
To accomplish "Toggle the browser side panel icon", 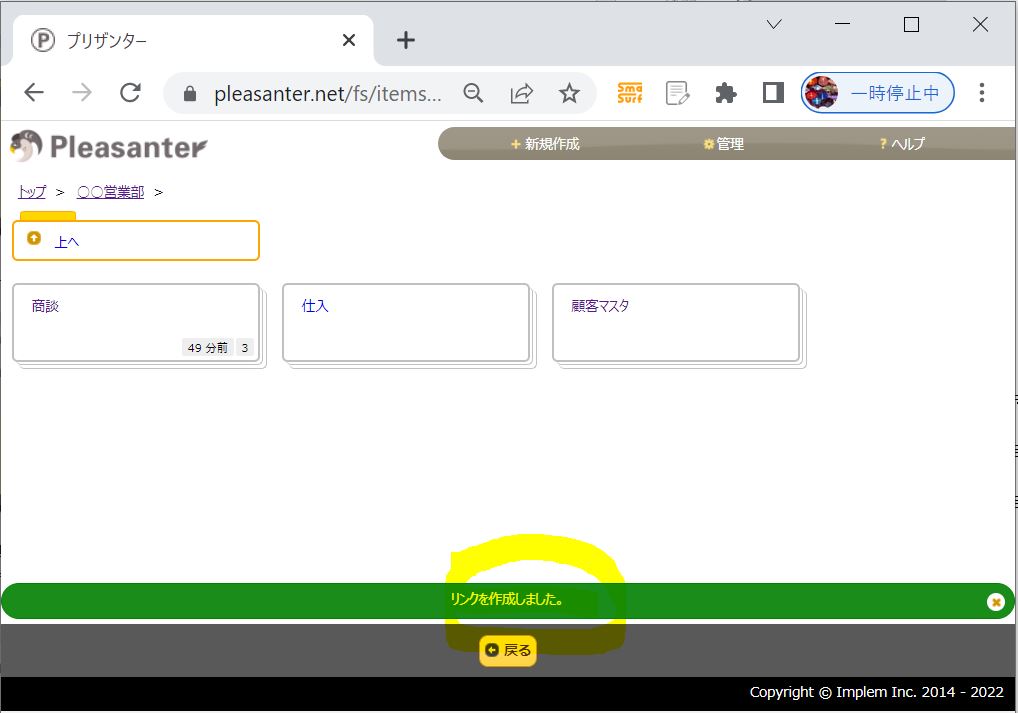I will [773, 93].
